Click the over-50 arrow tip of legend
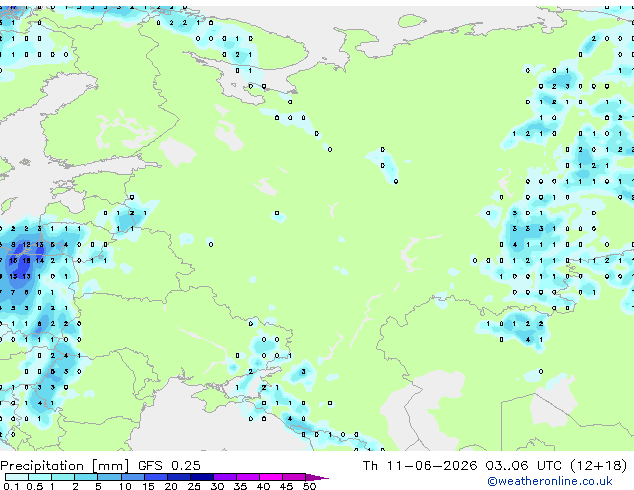This screenshot has height=490, width=634. pyautogui.click(x=317, y=477)
